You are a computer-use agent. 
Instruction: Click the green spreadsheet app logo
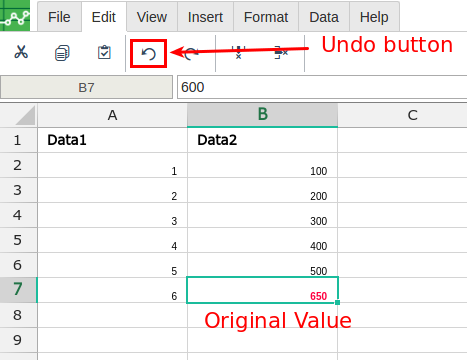pyautogui.click(x=15, y=15)
